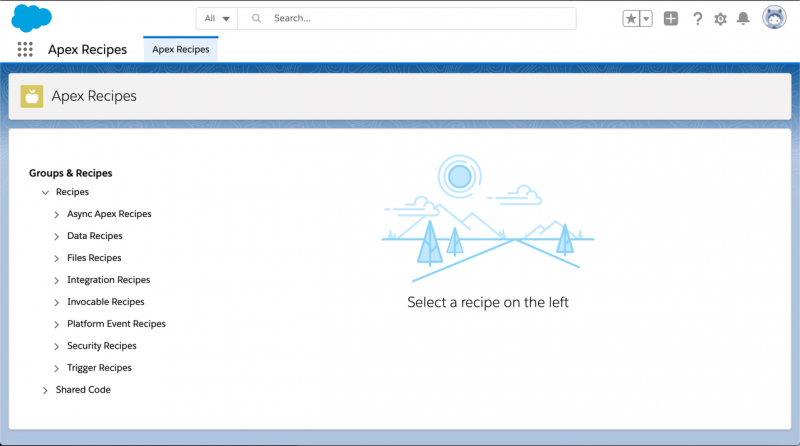This screenshot has width=800, height=446.
Task: Click the search magnifier icon
Action: coord(257,18)
